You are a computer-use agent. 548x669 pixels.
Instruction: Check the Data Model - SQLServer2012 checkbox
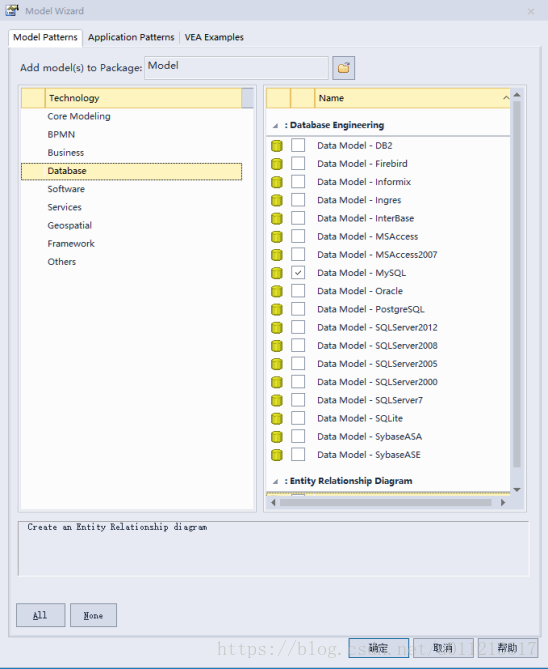click(298, 327)
